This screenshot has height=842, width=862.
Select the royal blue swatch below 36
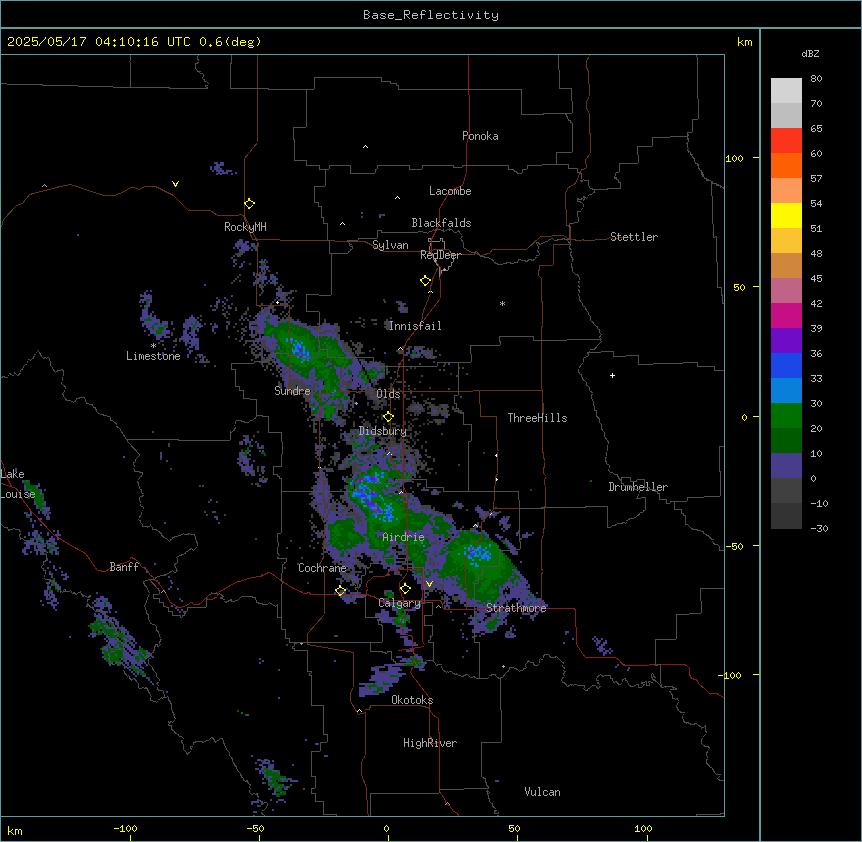(x=786, y=365)
